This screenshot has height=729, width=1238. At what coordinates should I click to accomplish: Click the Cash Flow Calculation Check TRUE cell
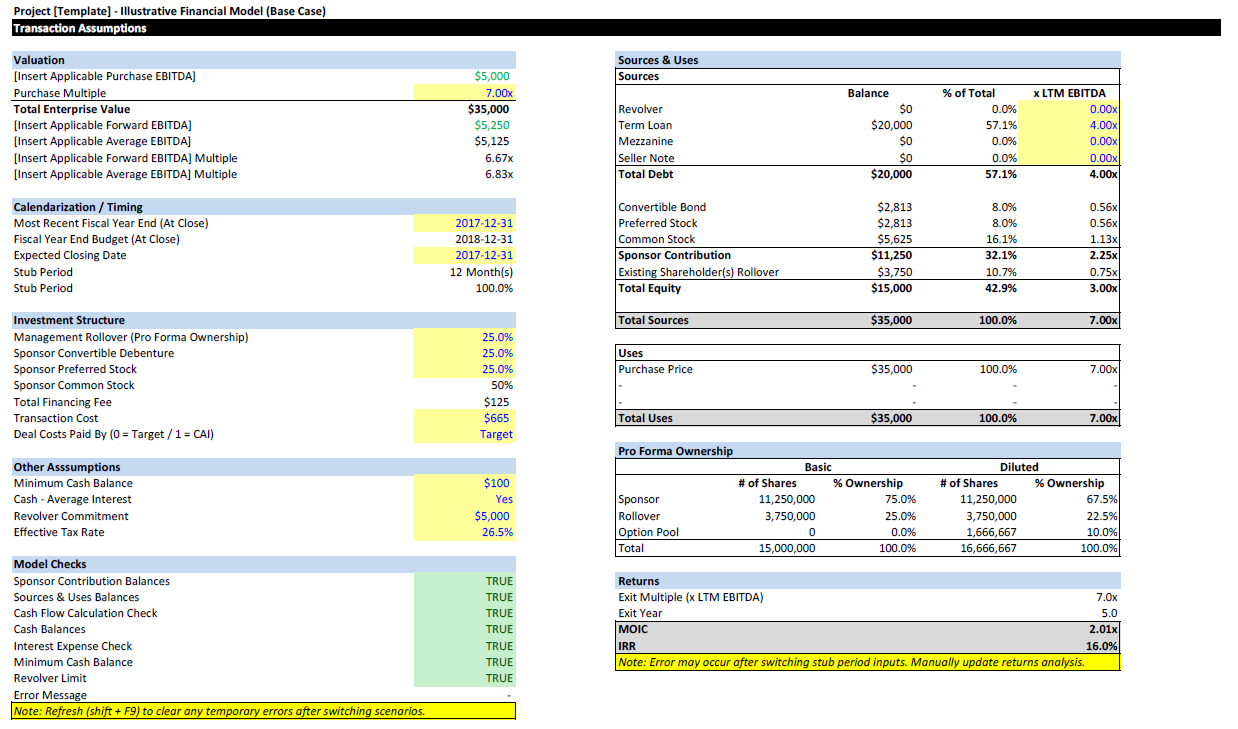point(464,613)
